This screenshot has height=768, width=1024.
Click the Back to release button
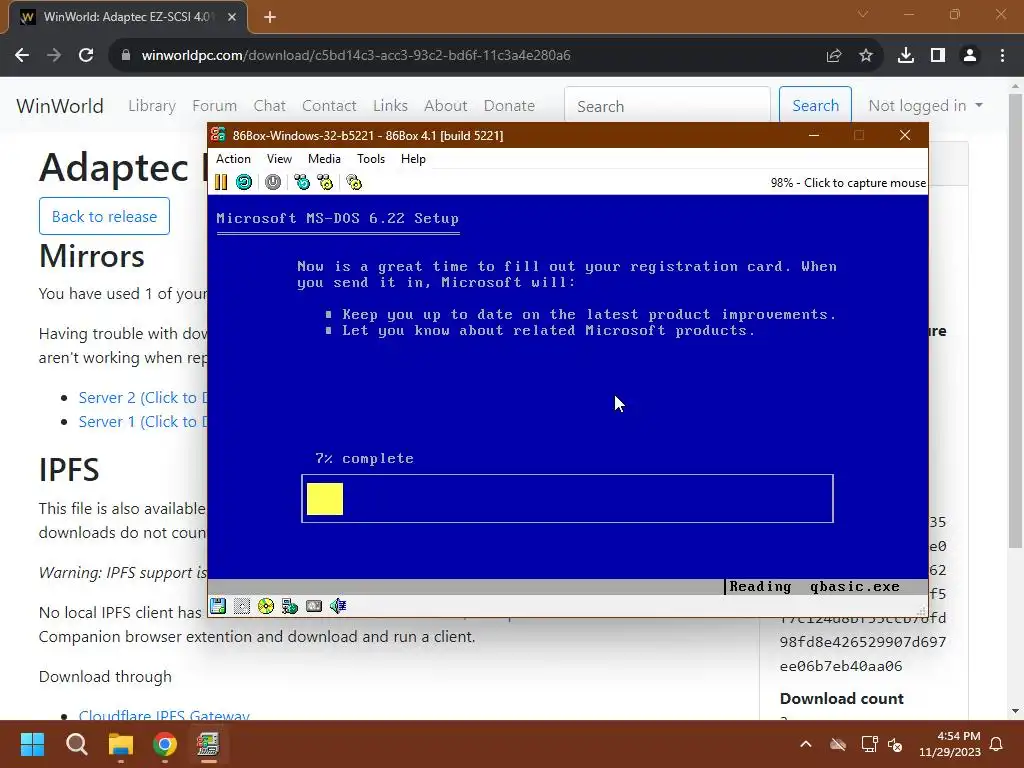coord(104,216)
